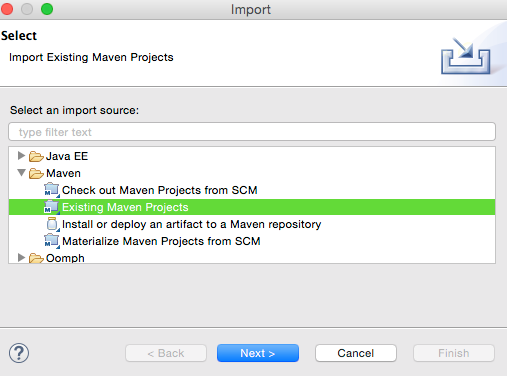Screen dimensions: 507x376
Task: Click the Check out Maven Projects icon
Action: [x=52, y=190]
